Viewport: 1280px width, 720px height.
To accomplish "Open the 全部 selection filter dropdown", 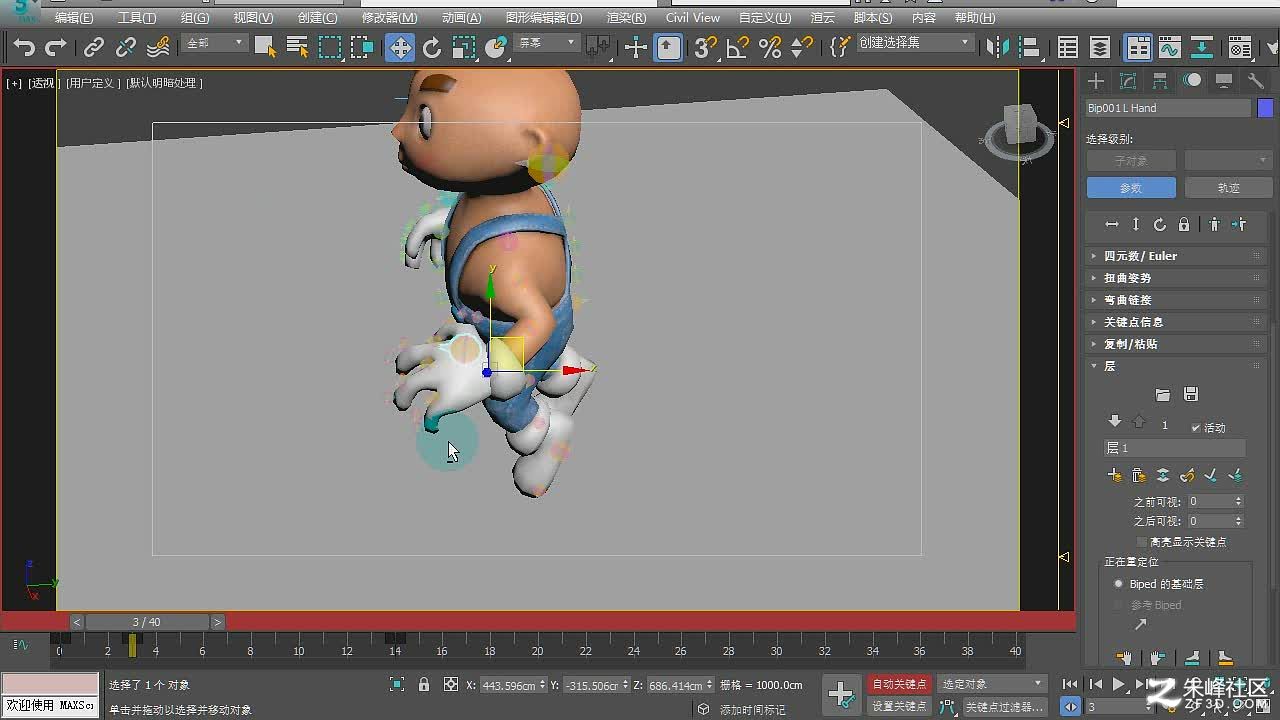I will pos(214,43).
